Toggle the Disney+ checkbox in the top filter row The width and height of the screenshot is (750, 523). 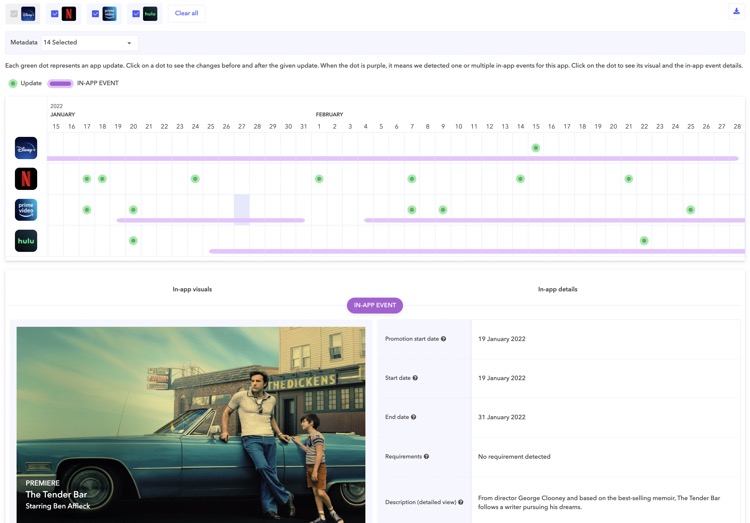tap(14, 14)
